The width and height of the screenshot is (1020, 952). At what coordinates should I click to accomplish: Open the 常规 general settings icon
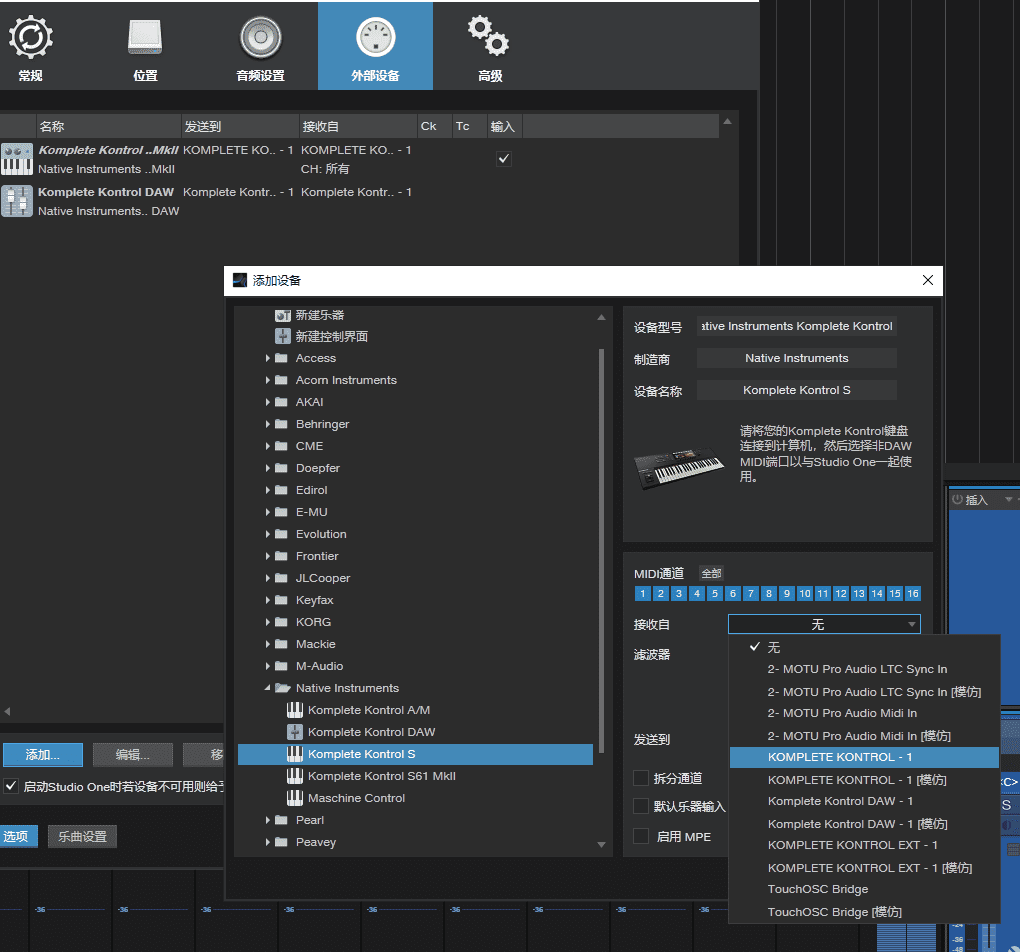point(31,38)
